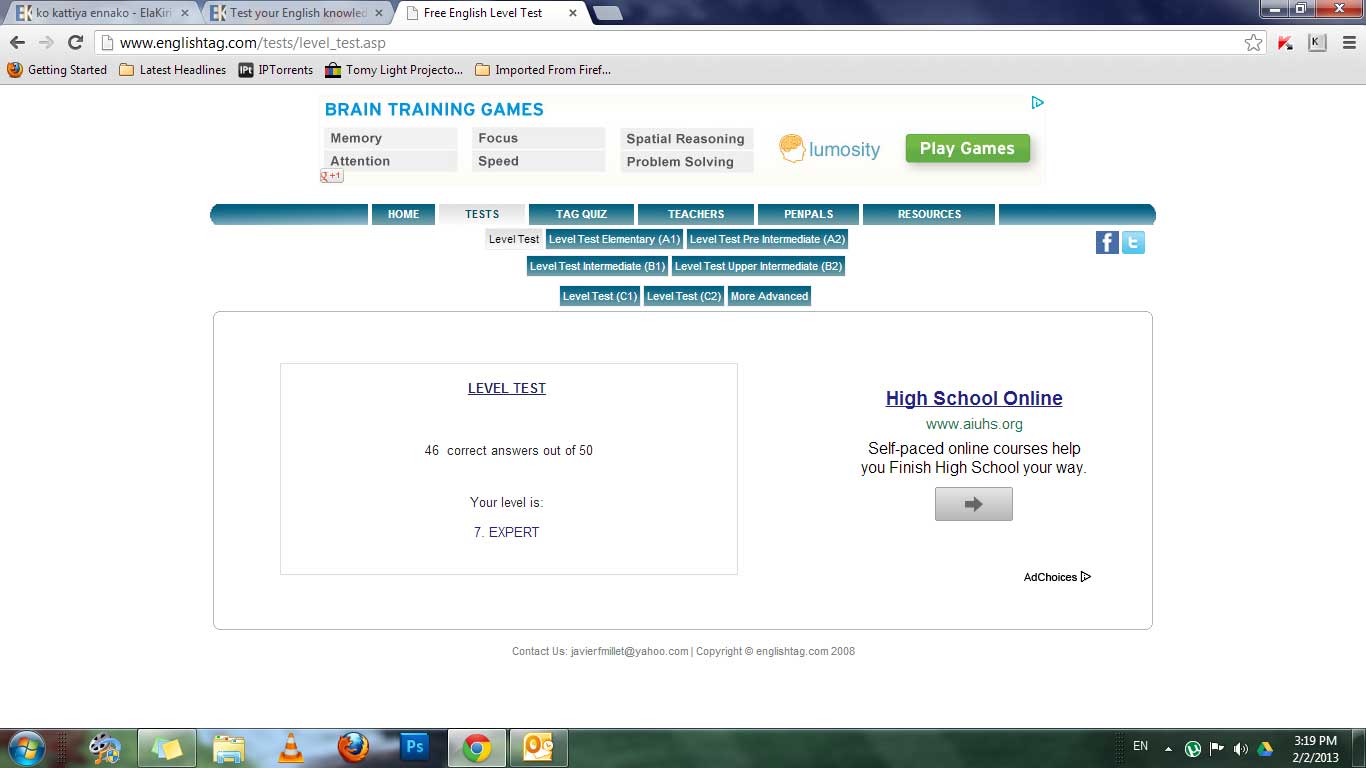This screenshot has width=1366, height=768.
Task: Click the More Advanced test button
Action: tap(769, 296)
